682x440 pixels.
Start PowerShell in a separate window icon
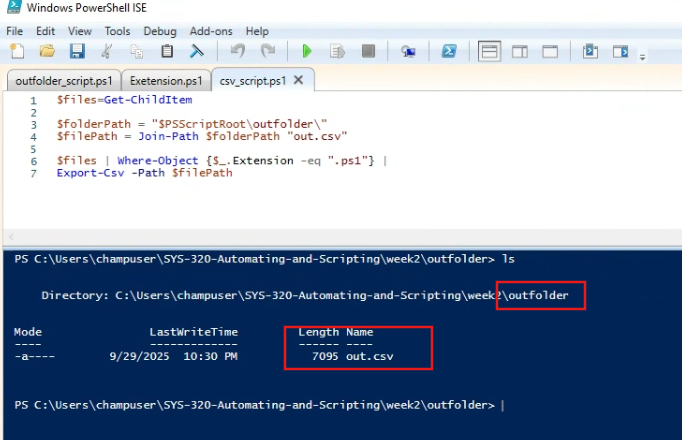(x=450, y=51)
